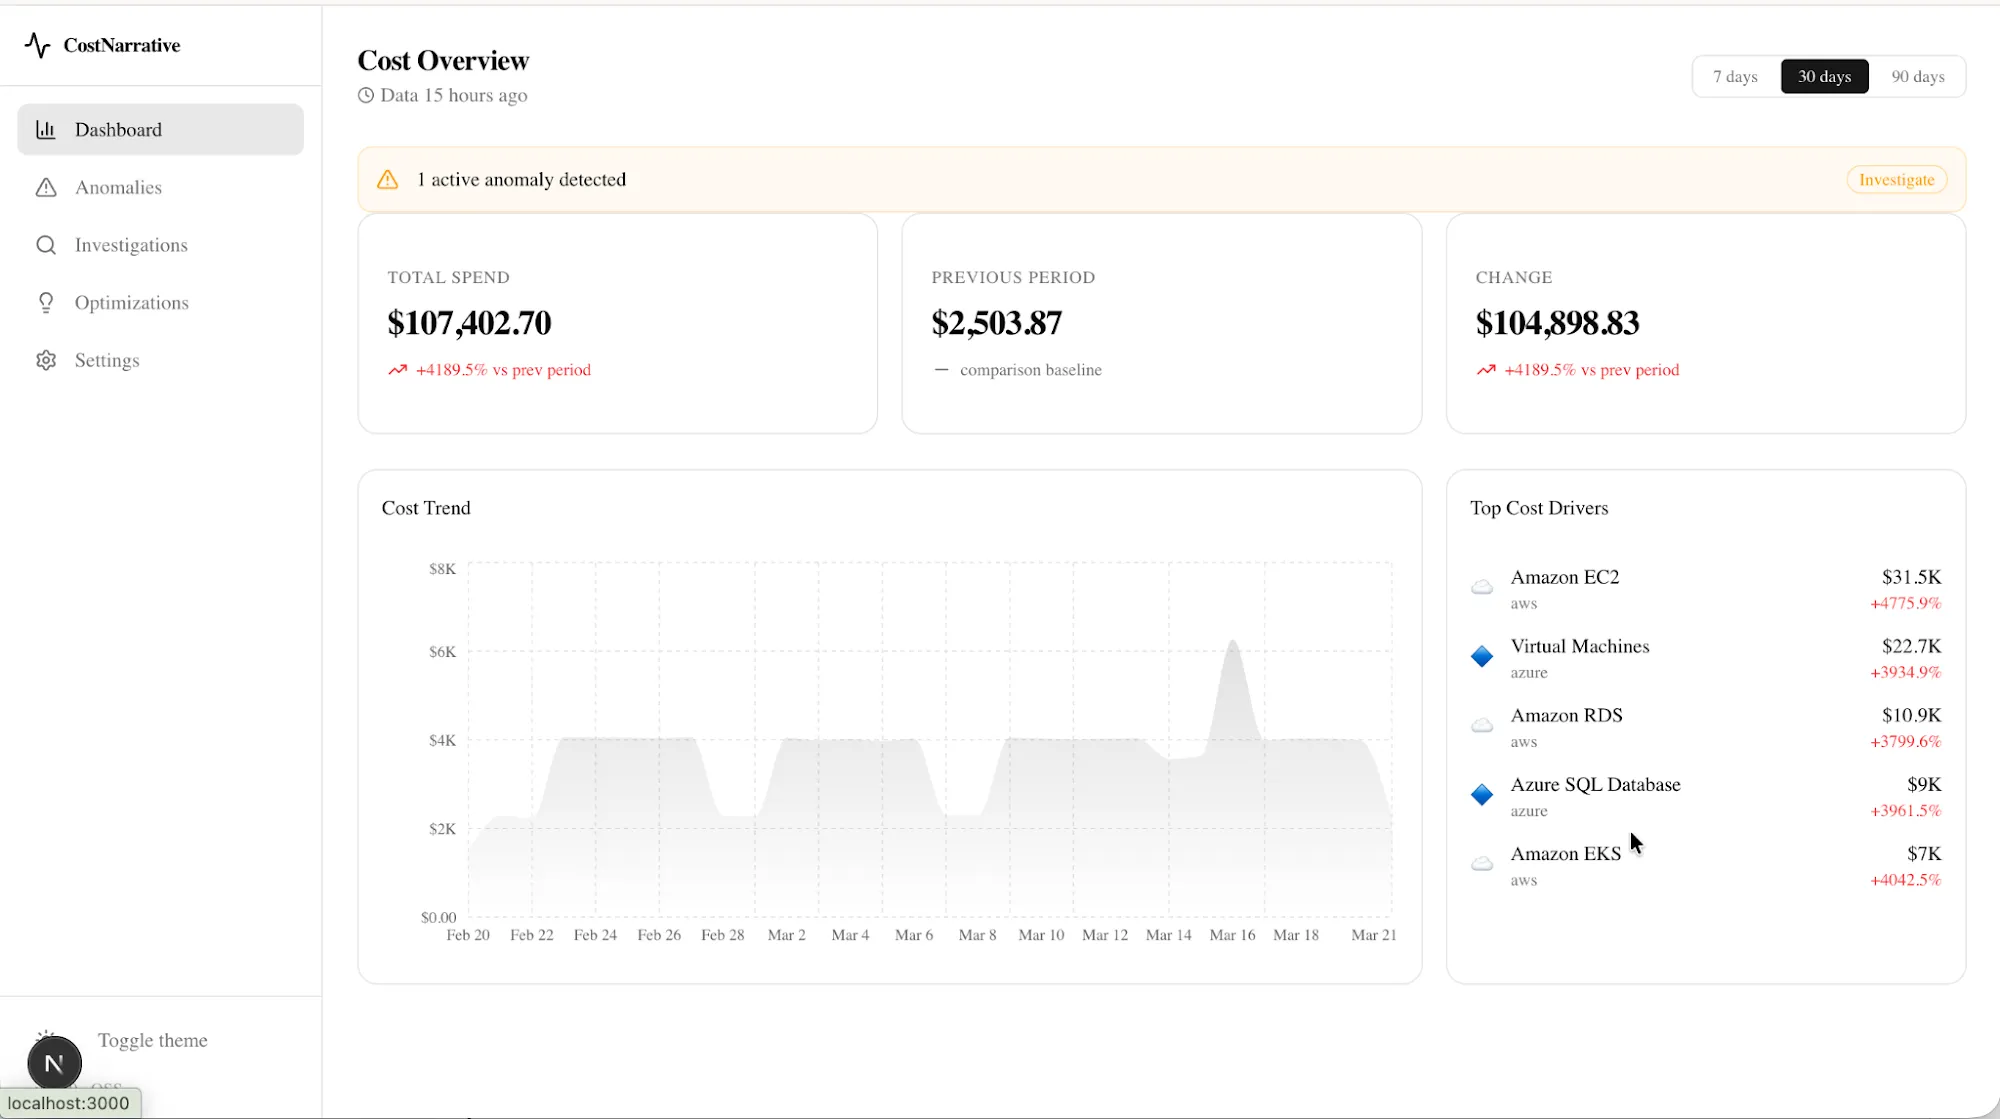Click the CostNarrative pulse logo icon
2000x1119 pixels.
tap(37, 45)
